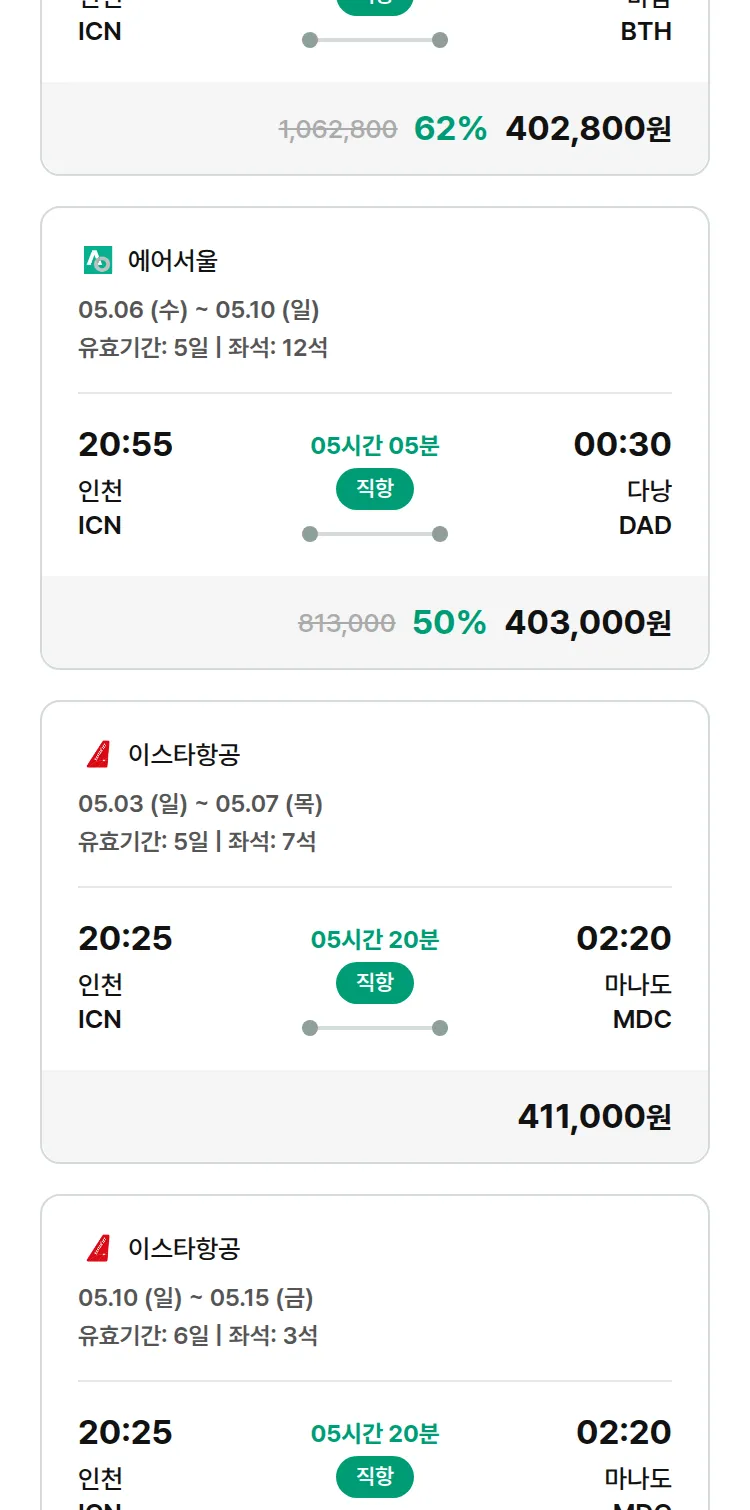
Task: Click the DAD destination airport code
Action: click(645, 526)
